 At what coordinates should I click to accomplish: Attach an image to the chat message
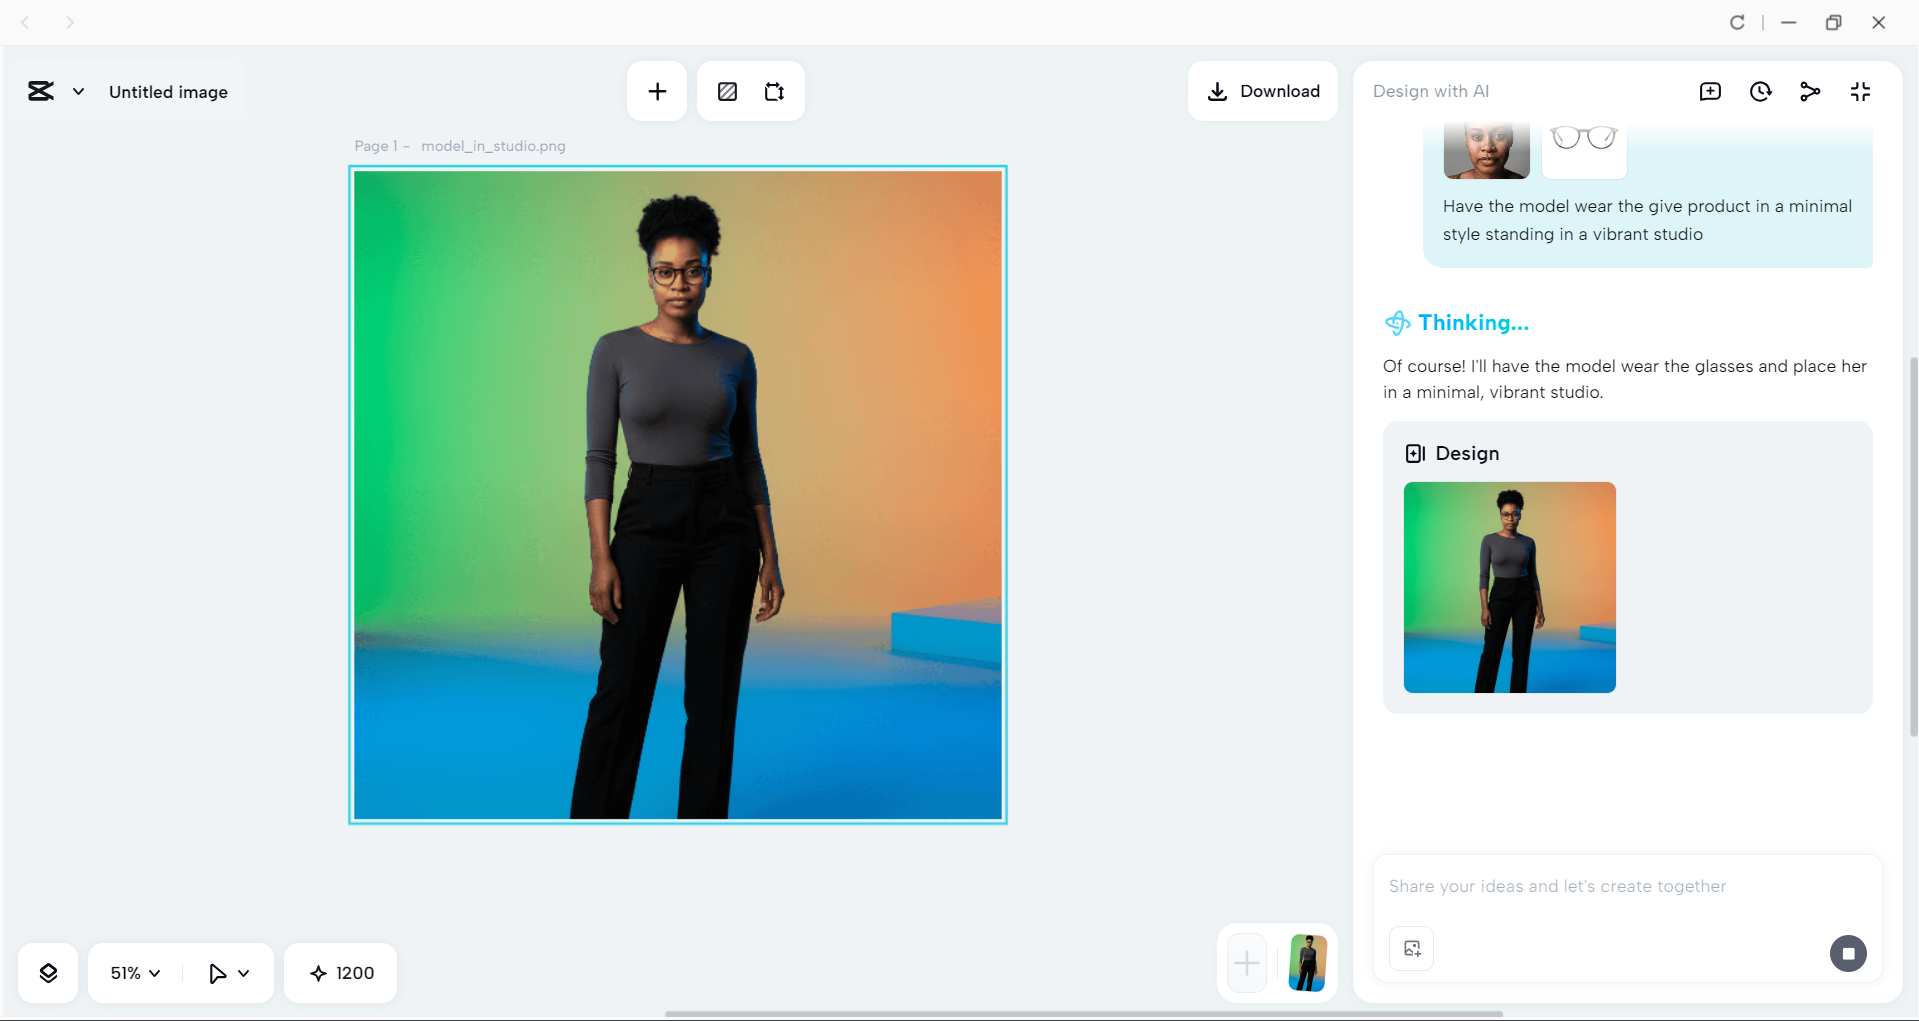pyautogui.click(x=1410, y=948)
